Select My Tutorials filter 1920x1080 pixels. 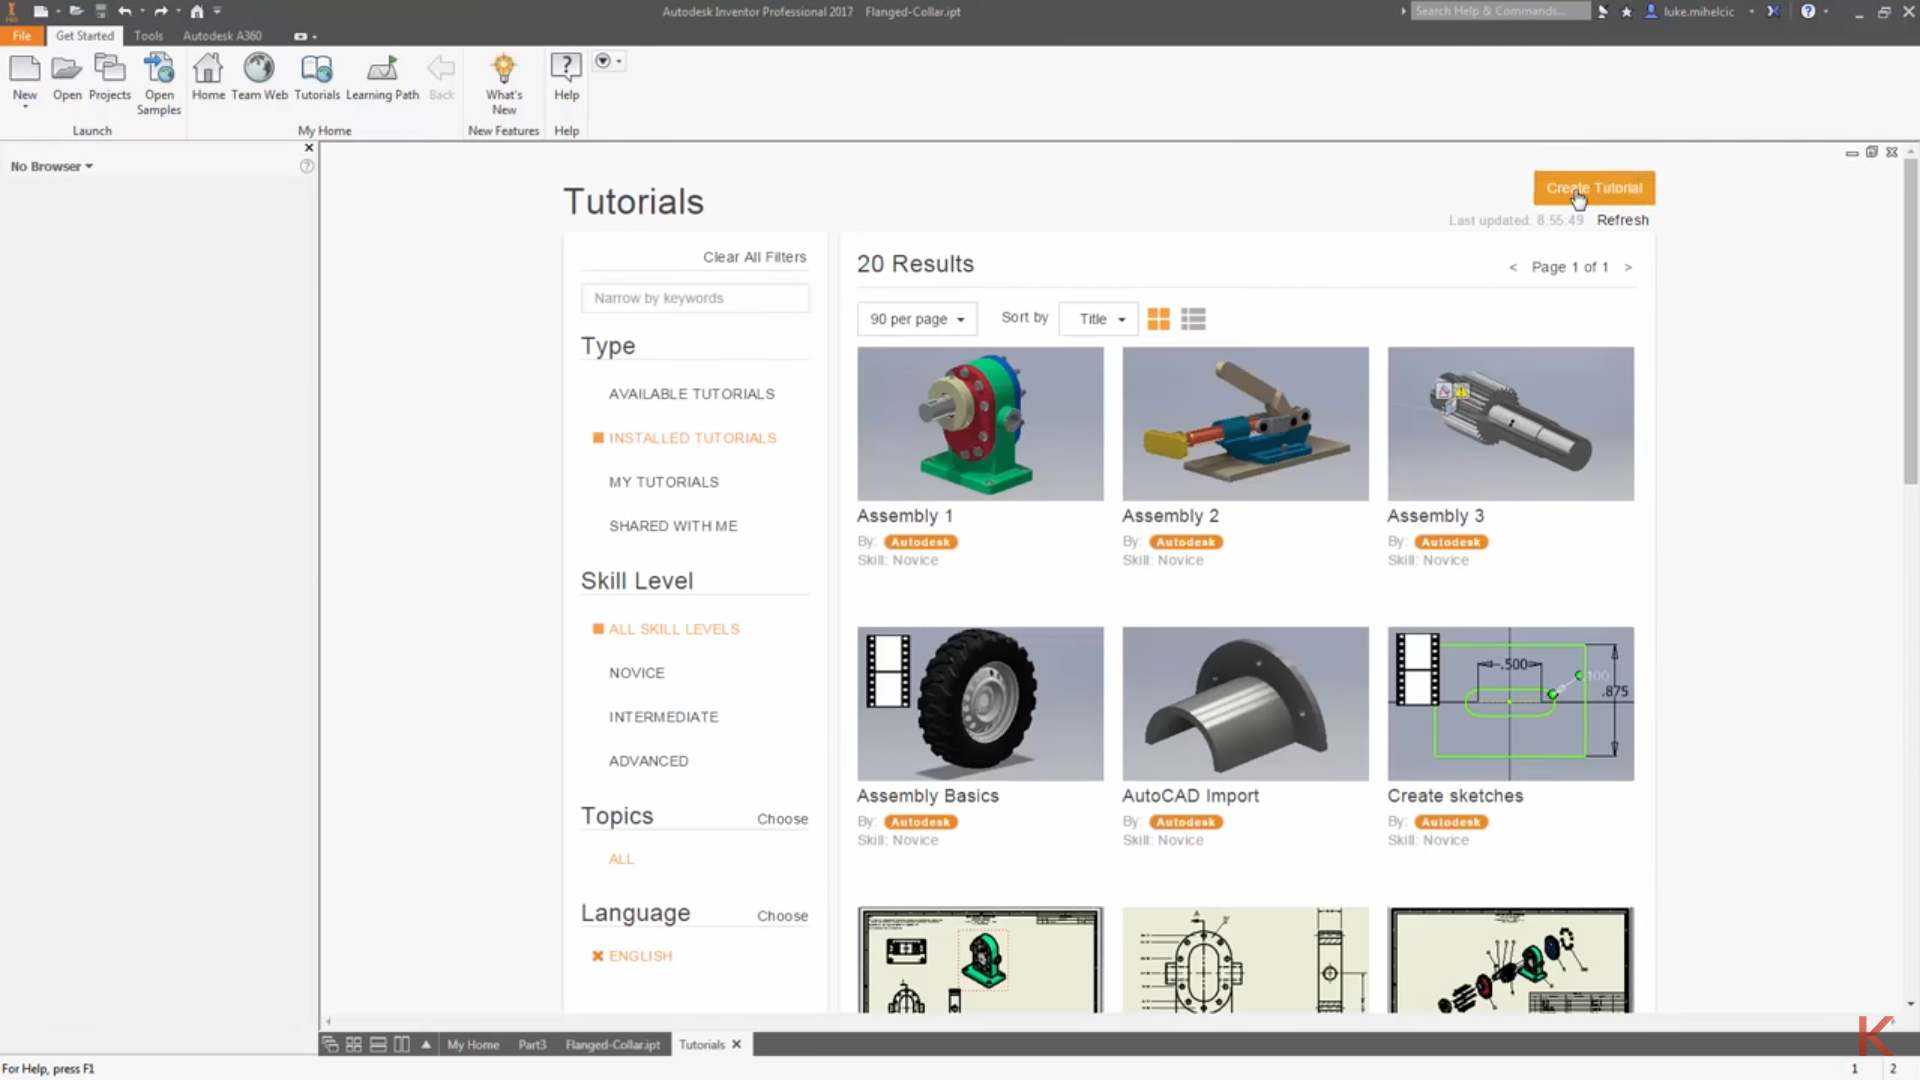663,482
